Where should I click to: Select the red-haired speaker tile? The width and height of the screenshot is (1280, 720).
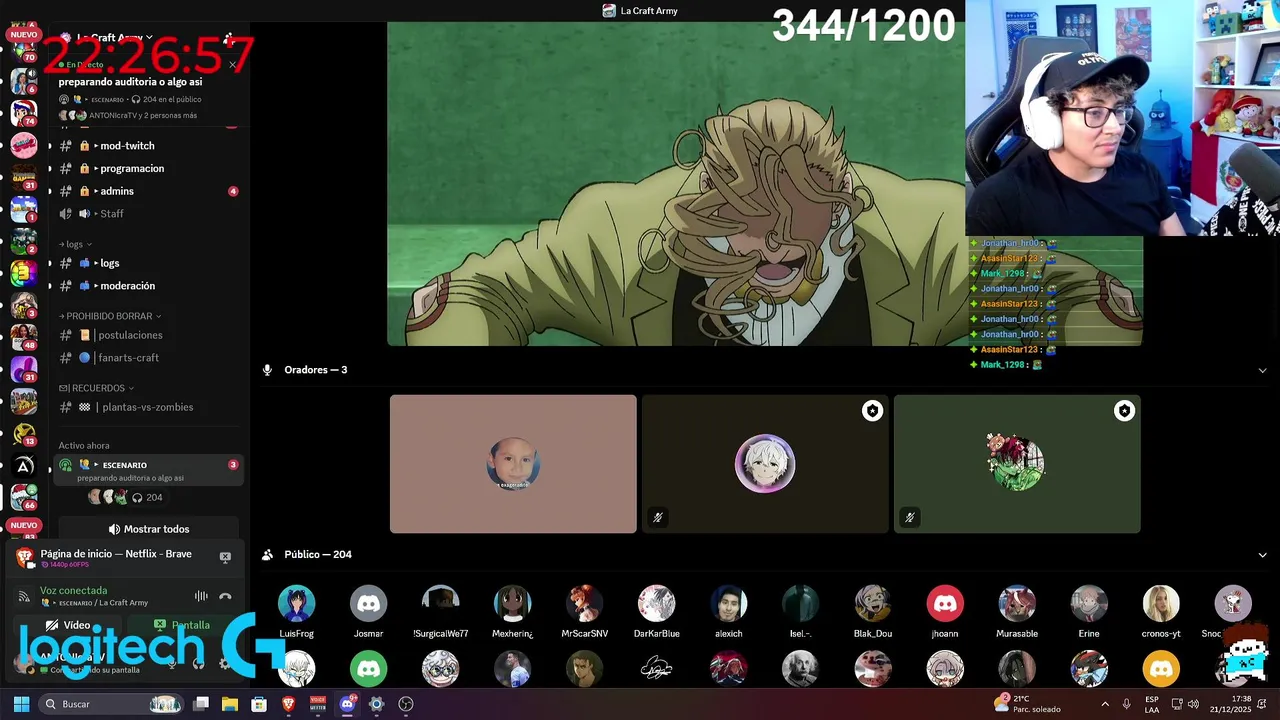pyautogui.click(x=1017, y=464)
